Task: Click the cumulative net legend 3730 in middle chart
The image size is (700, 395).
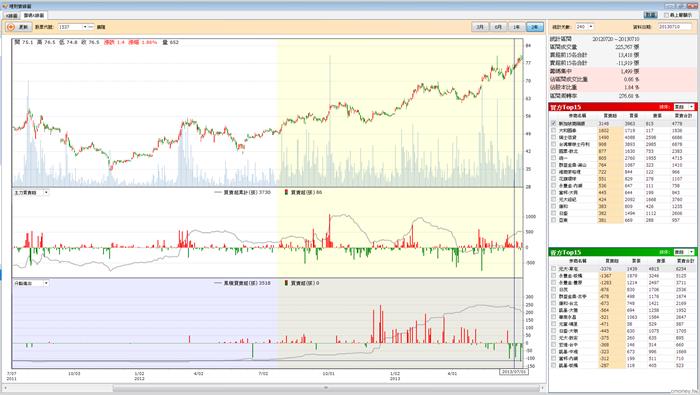Action: coord(242,192)
